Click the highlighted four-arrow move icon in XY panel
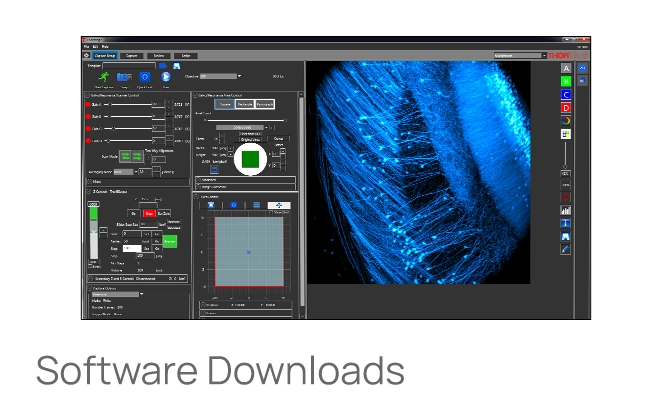The image size is (672, 420). tap(279, 205)
